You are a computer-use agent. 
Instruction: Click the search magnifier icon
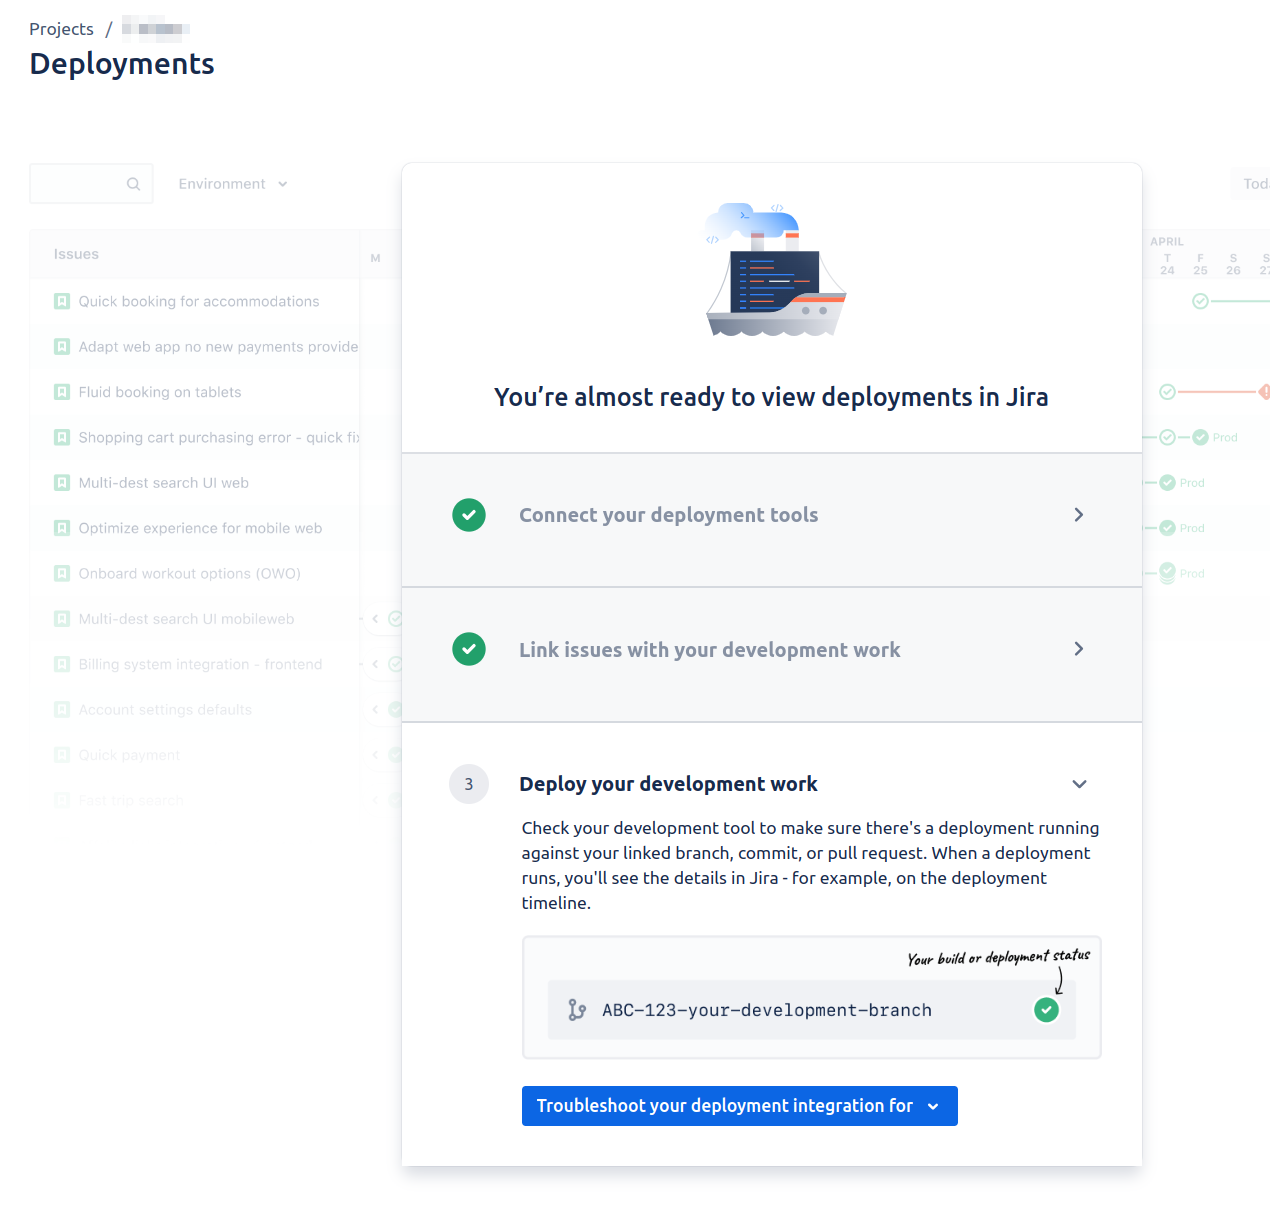133,184
